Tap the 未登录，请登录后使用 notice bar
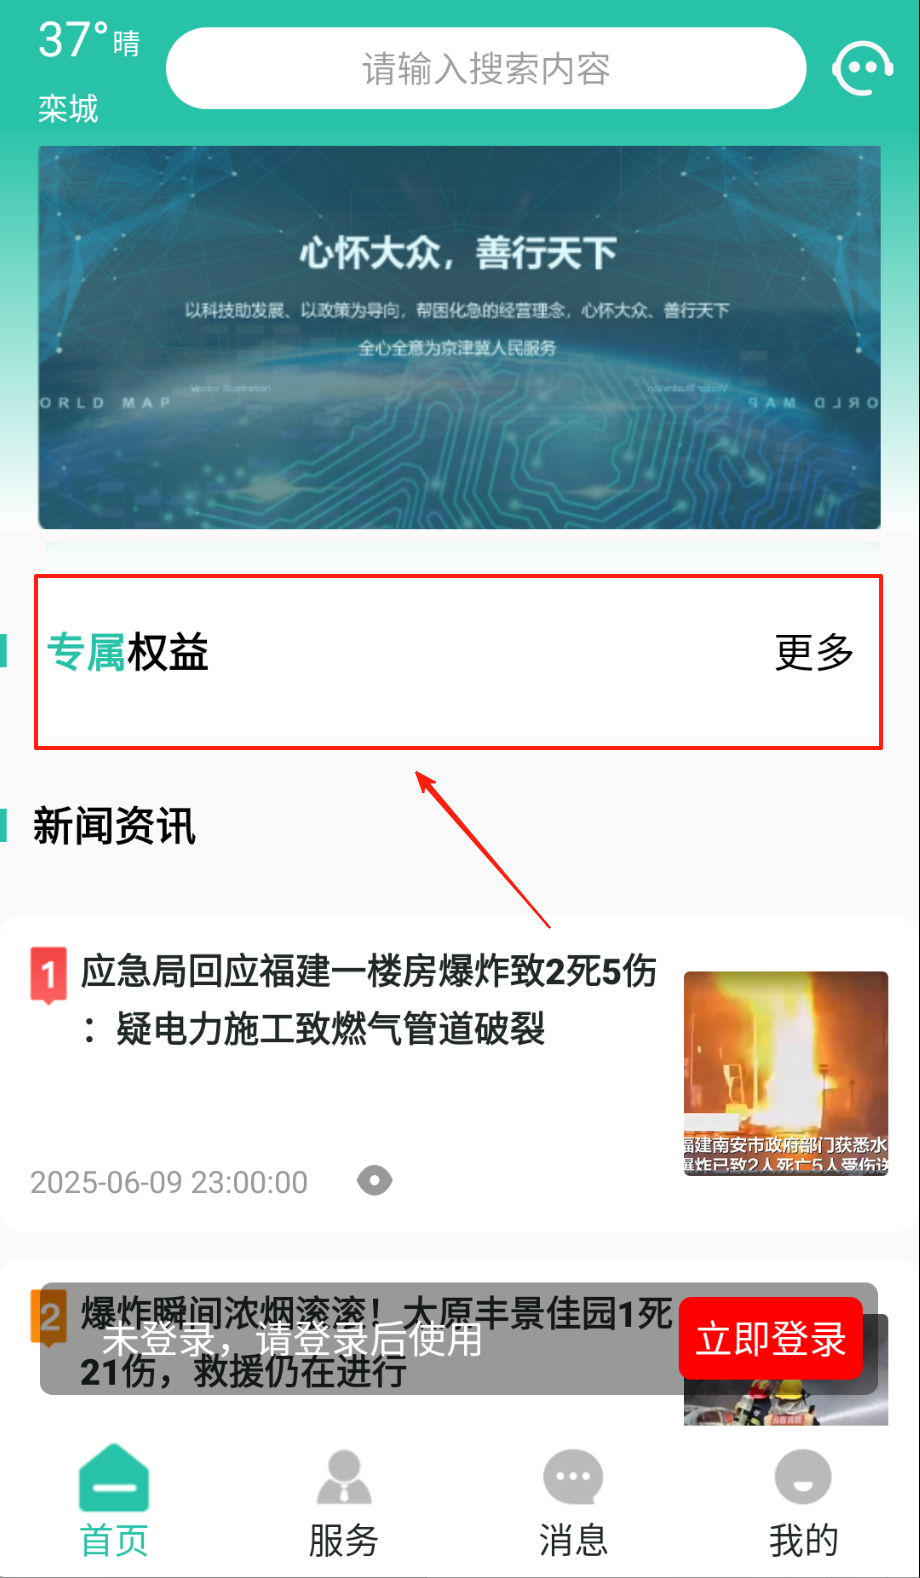This screenshot has height=1578, width=920. pos(292,1338)
